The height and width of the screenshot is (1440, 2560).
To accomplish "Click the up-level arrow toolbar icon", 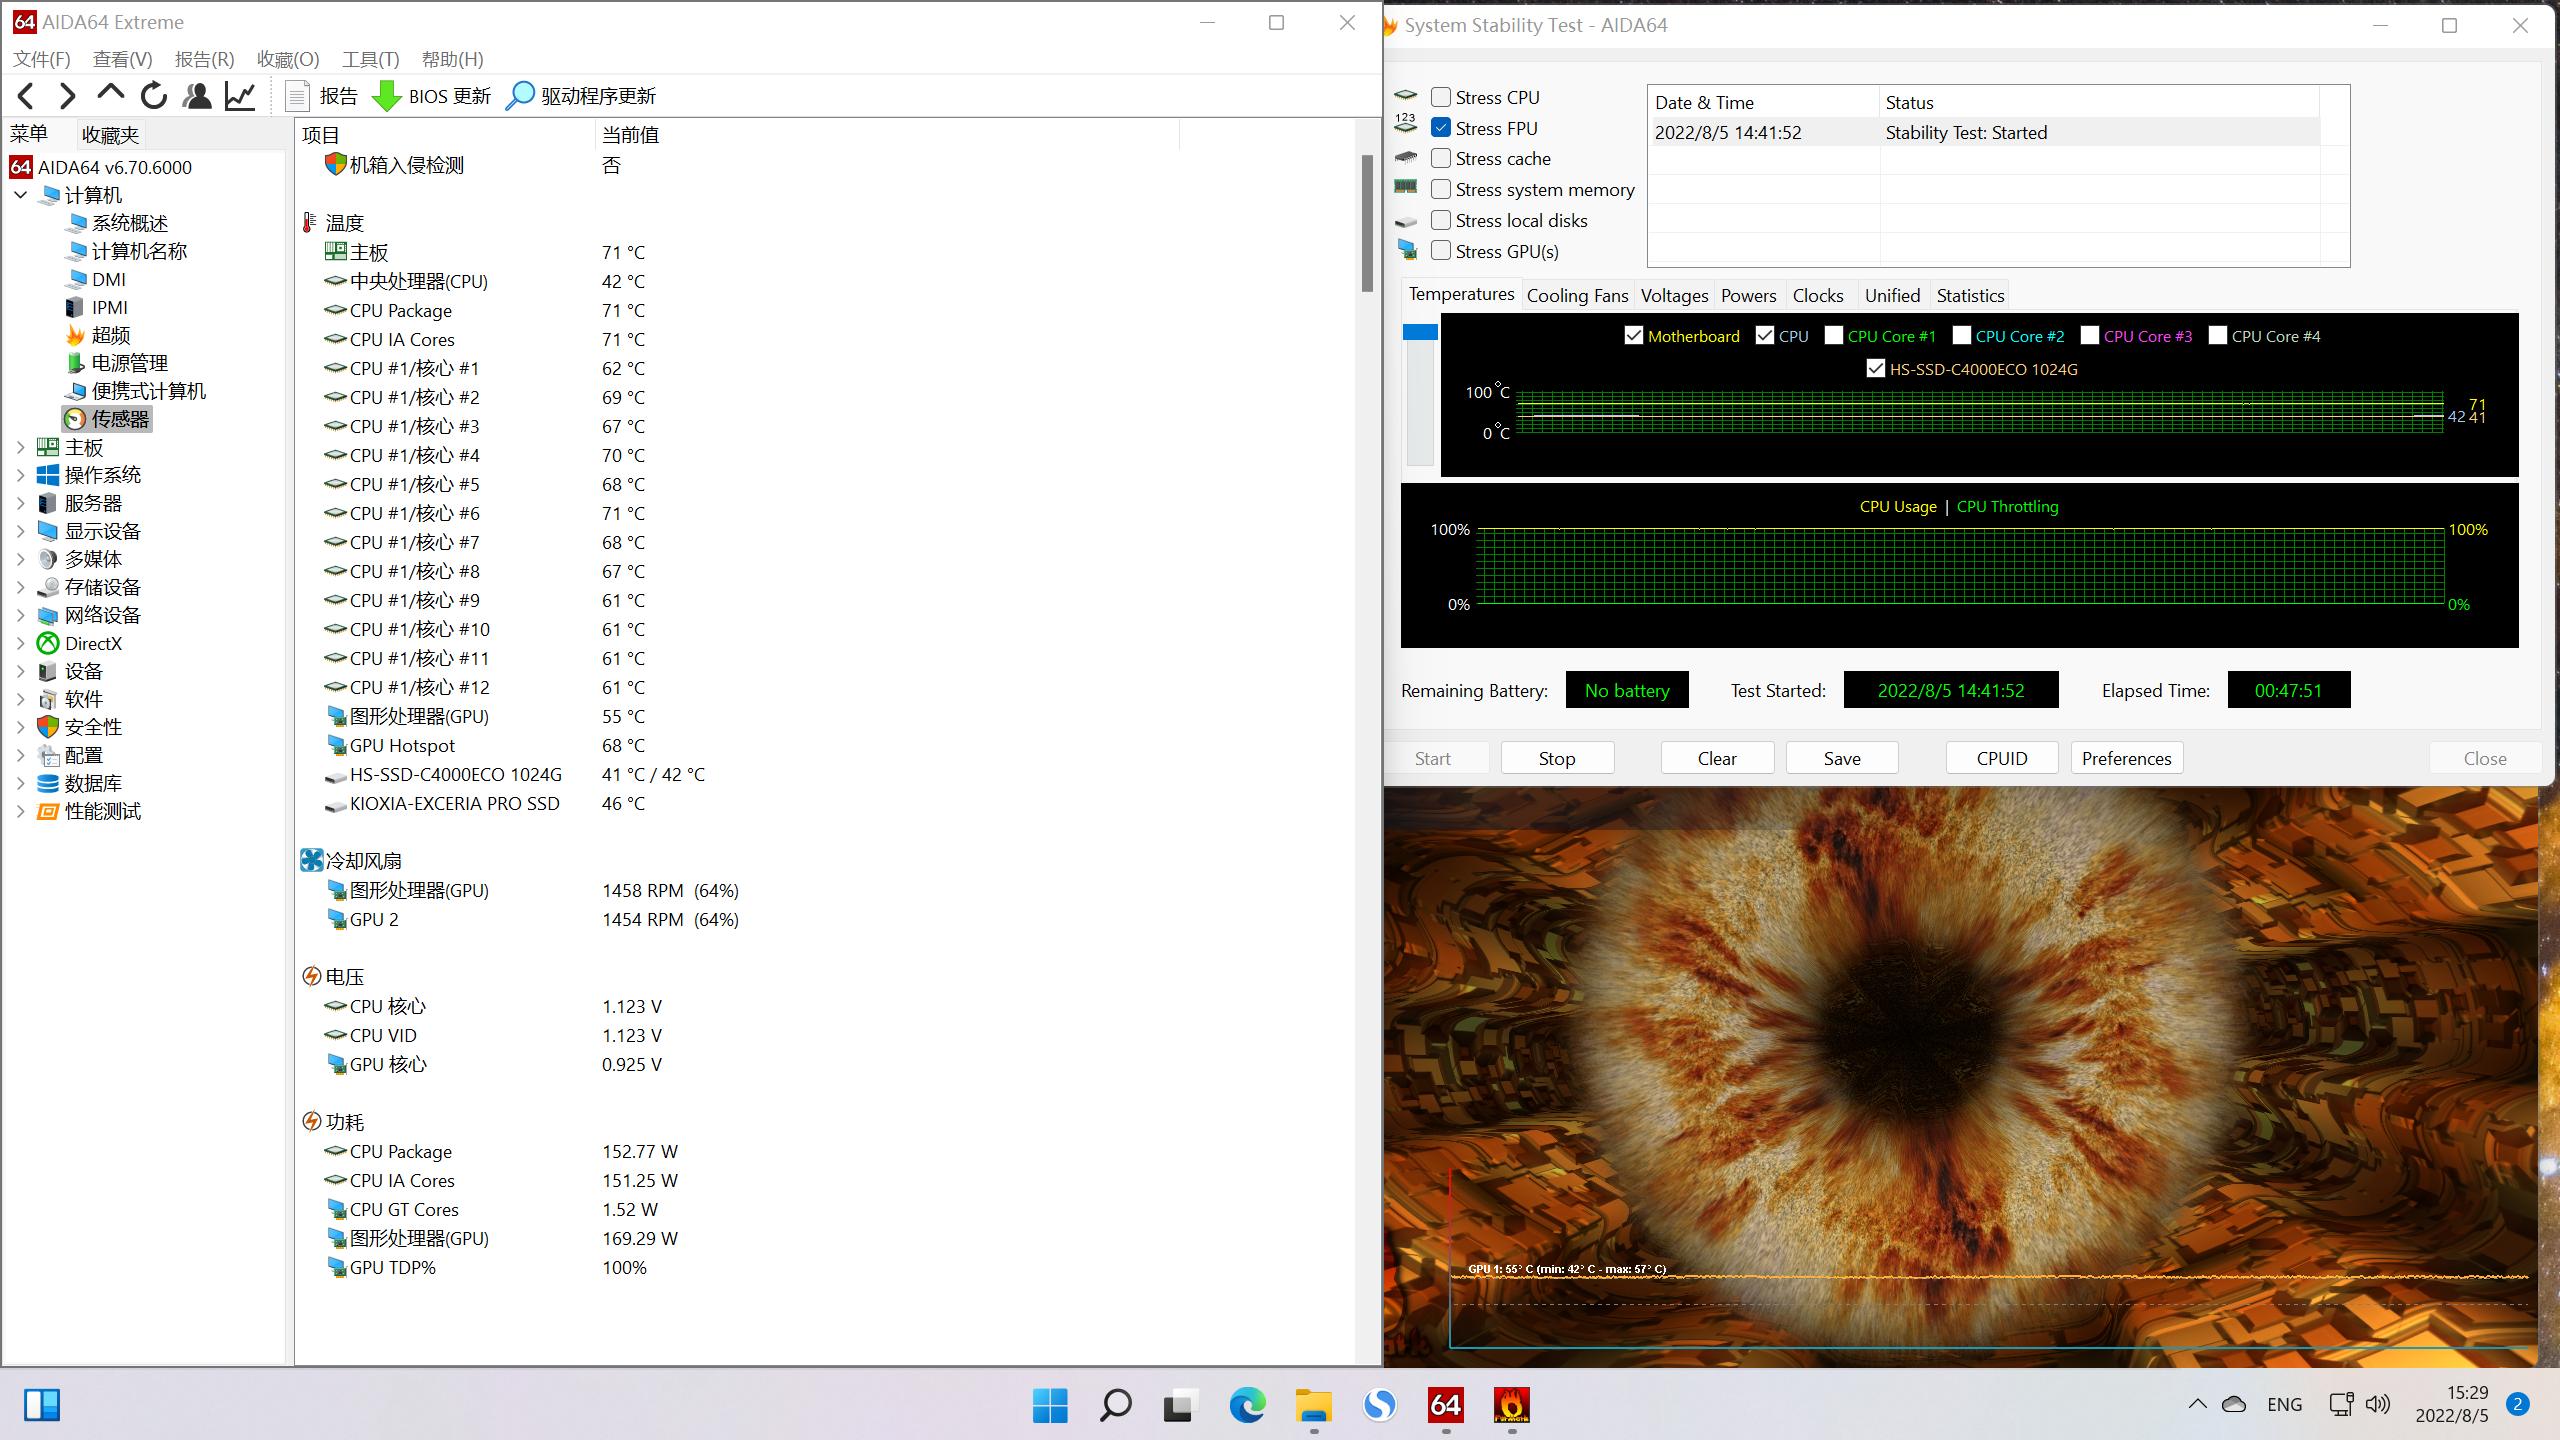I will 110,95.
